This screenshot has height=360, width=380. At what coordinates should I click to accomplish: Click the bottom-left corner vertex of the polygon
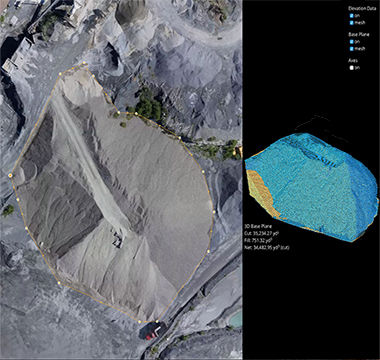pyautogui.click(x=59, y=283)
